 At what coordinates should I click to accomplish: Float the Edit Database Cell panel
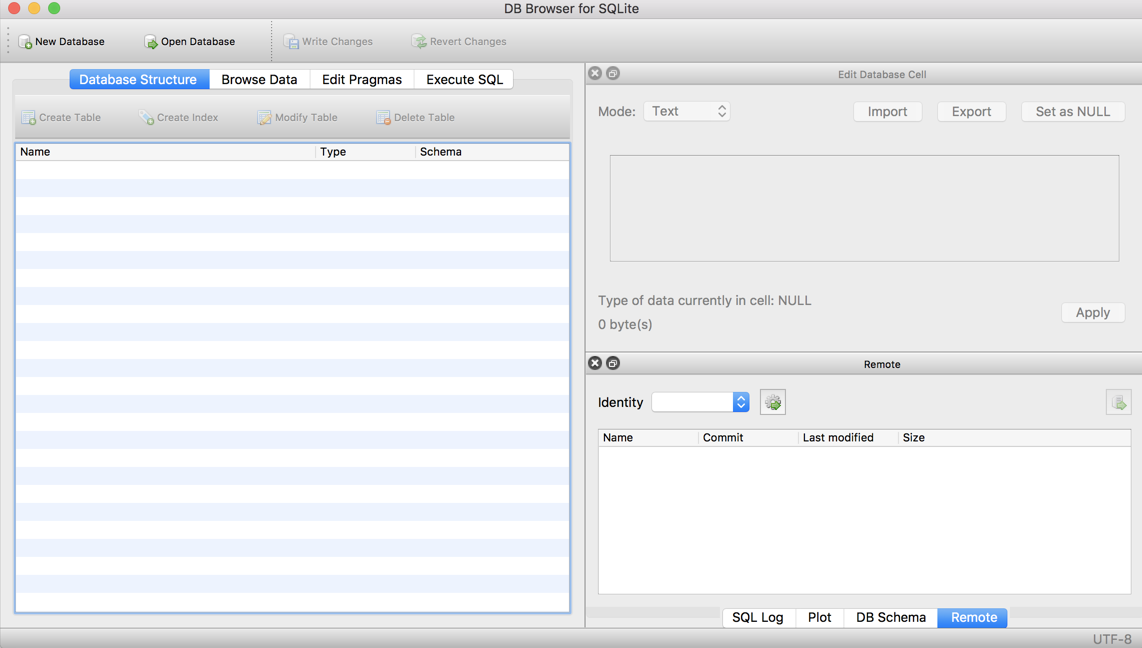pyautogui.click(x=613, y=73)
